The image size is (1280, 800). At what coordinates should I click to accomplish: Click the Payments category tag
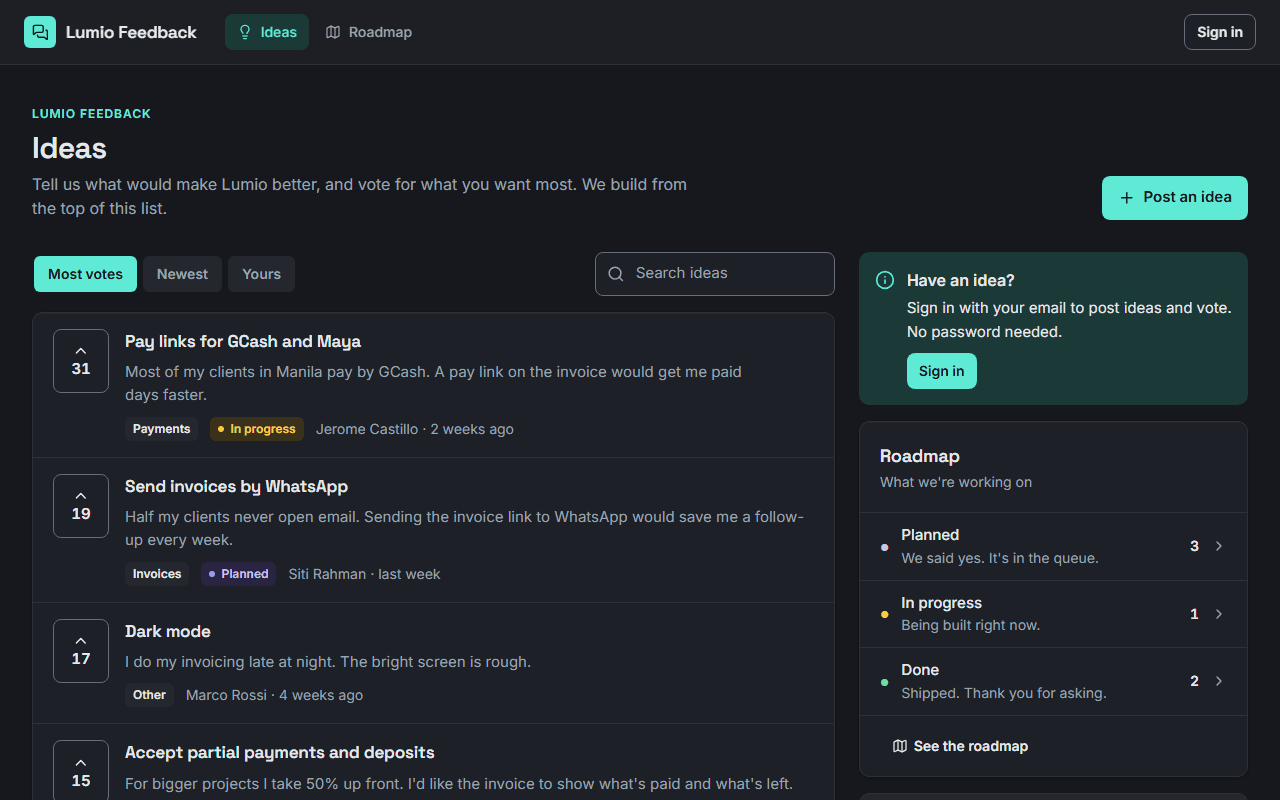click(161, 429)
